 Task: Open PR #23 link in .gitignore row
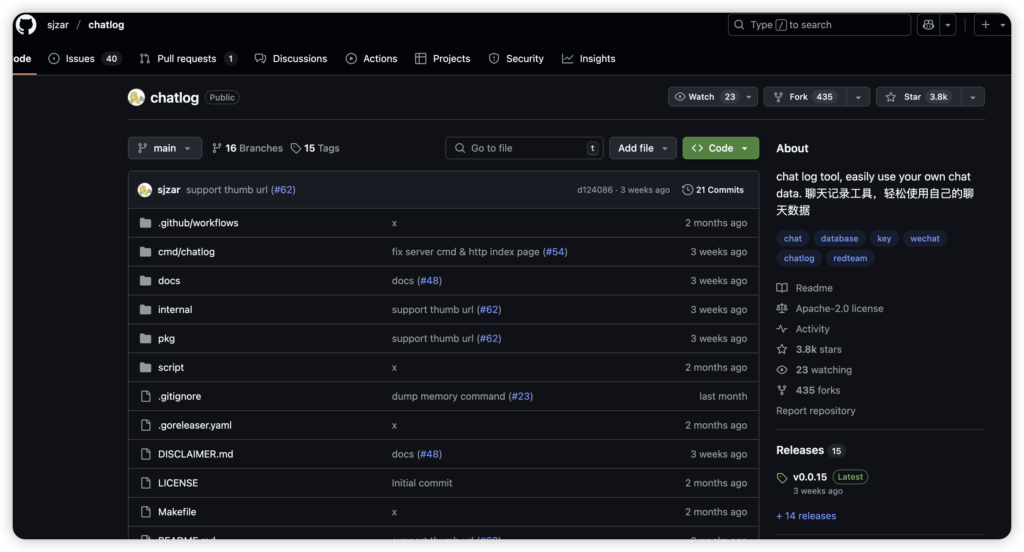click(x=521, y=397)
